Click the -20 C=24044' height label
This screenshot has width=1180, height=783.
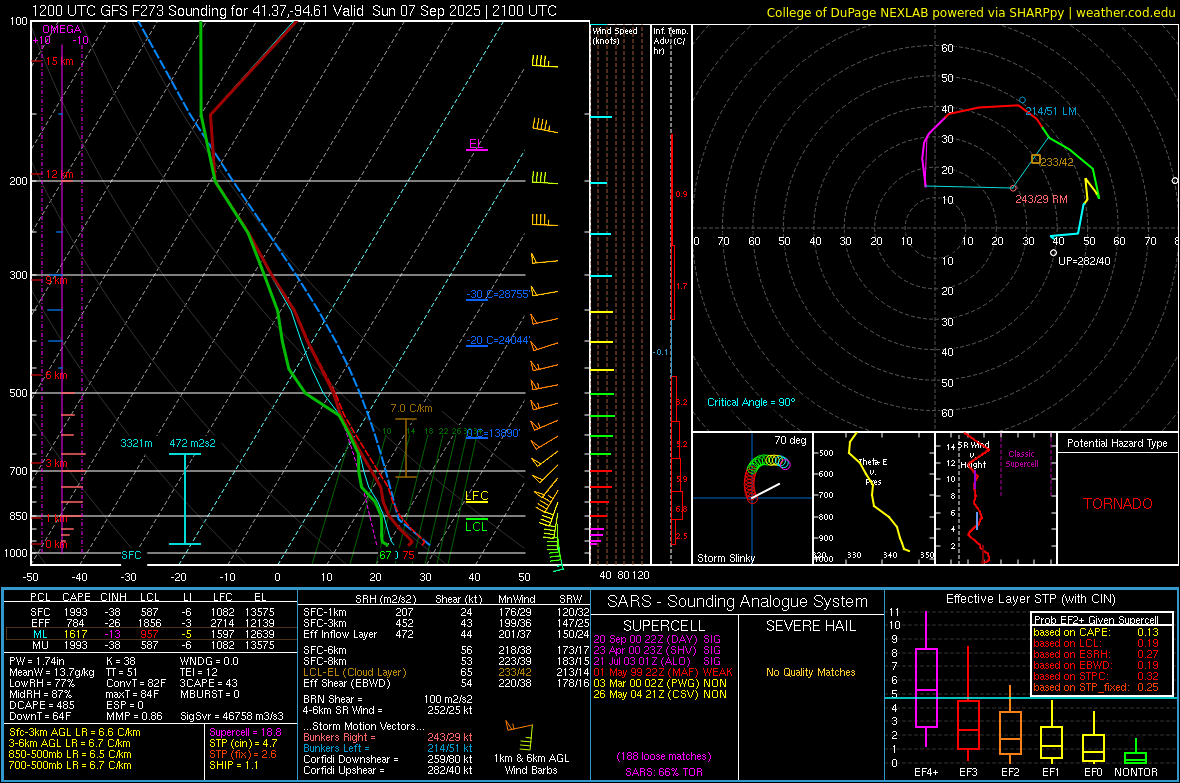coord(498,340)
